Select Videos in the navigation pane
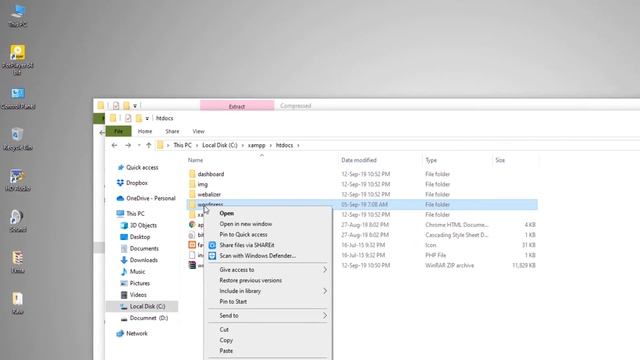This screenshot has height=360, width=640. click(138, 294)
